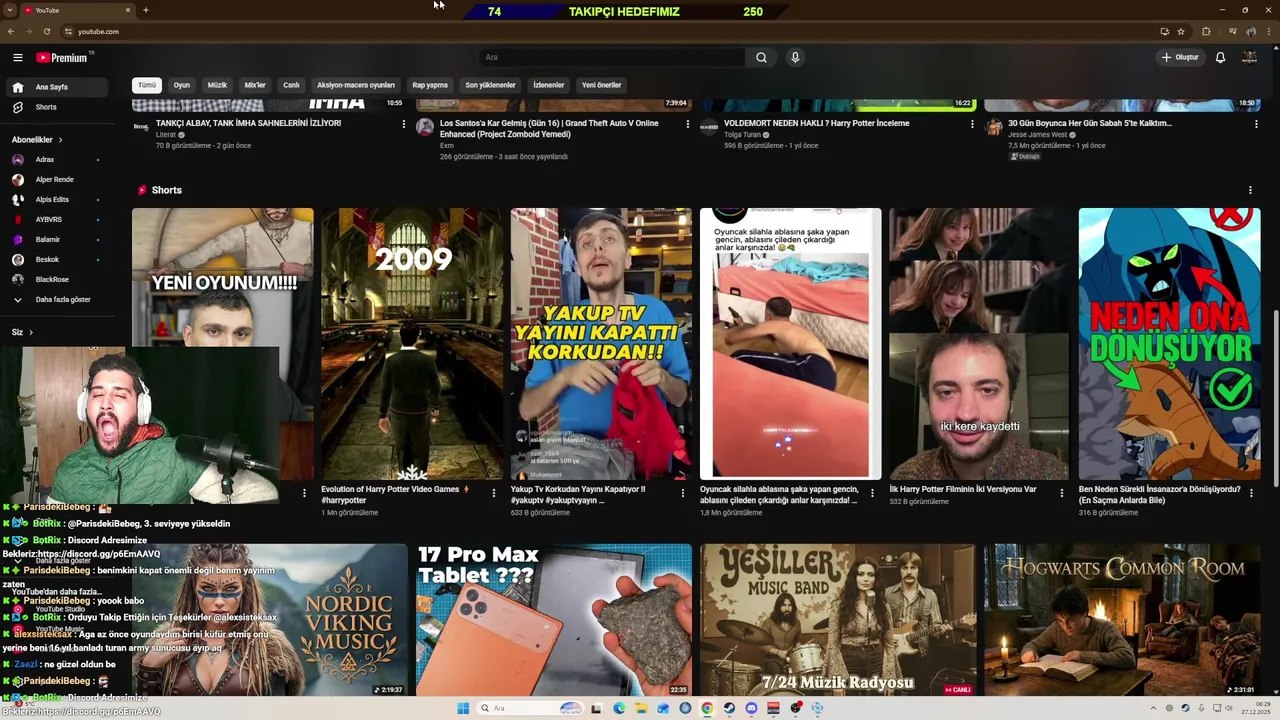This screenshot has height=720, width=1280.
Task: Play the YAKUP TV YAYINI KAPATTI short
Action: coord(601,344)
